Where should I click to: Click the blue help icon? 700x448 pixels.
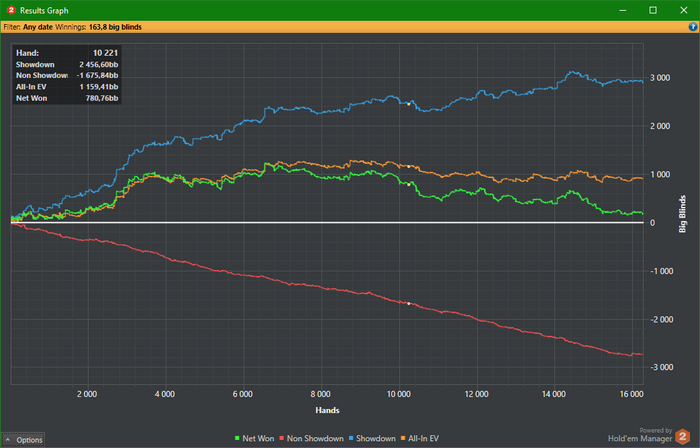pos(692,27)
